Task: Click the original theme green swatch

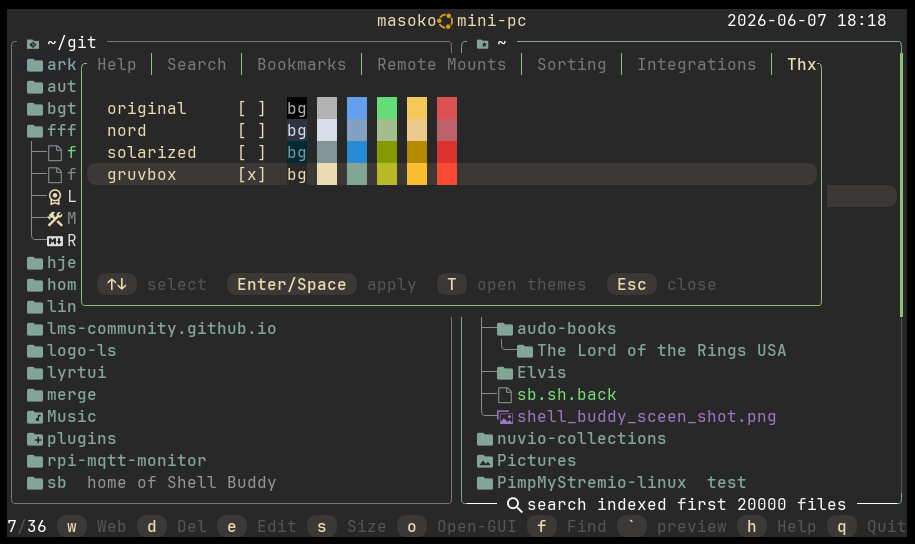Action: [x=387, y=109]
